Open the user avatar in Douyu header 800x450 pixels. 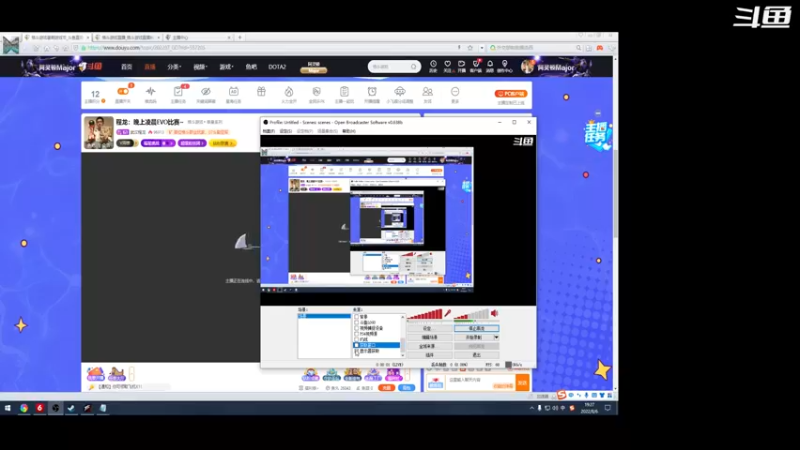click(528, 66)
